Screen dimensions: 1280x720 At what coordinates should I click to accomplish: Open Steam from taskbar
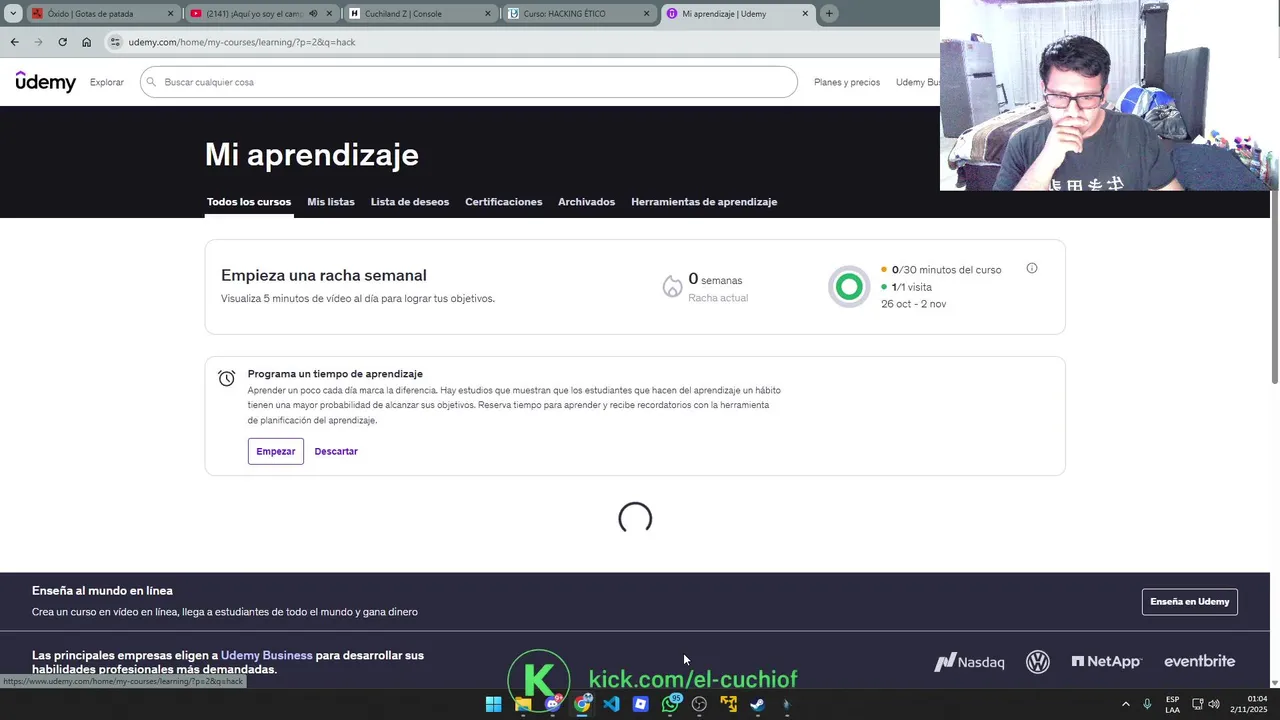click(758, 704)
